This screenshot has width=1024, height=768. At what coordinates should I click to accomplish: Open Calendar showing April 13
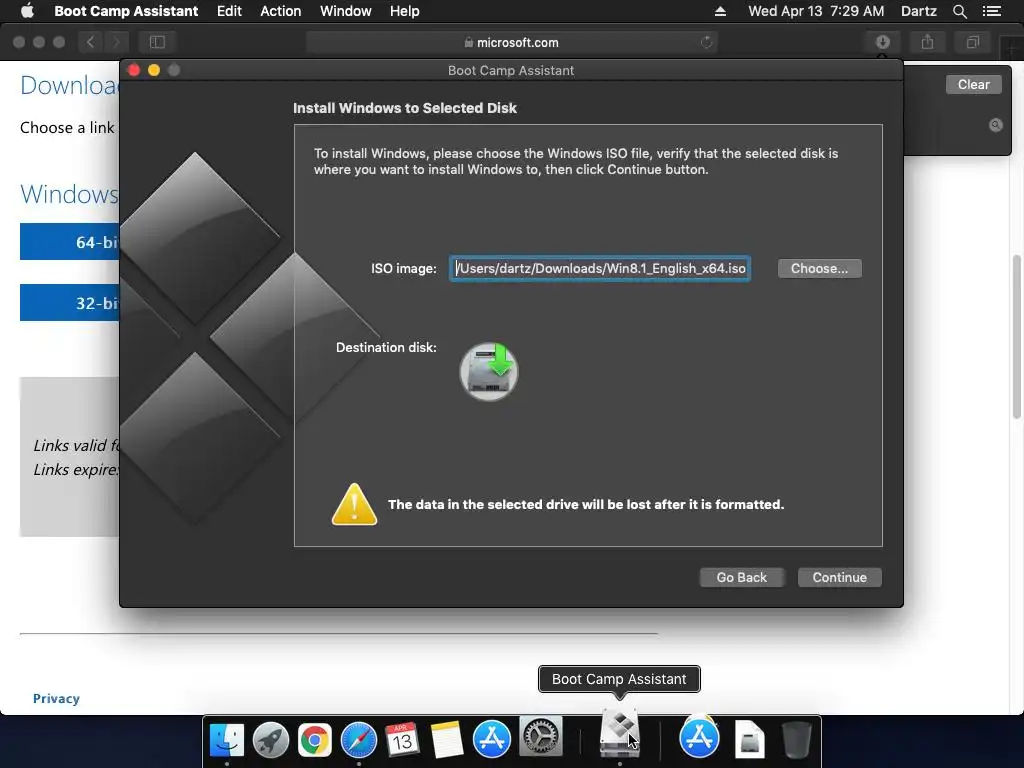[402, 740]
